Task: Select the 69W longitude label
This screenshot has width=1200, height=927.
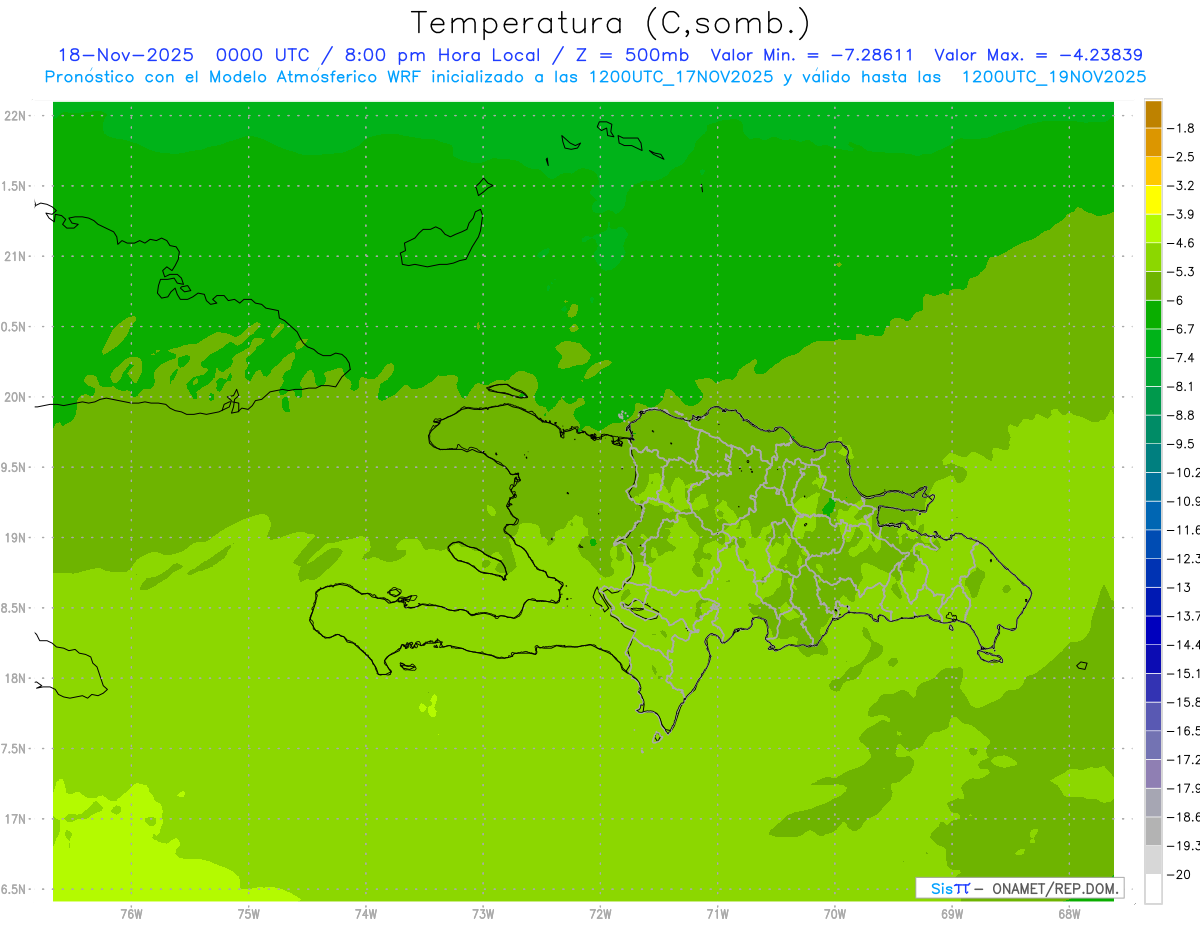Action: click(x=952, y=914)
